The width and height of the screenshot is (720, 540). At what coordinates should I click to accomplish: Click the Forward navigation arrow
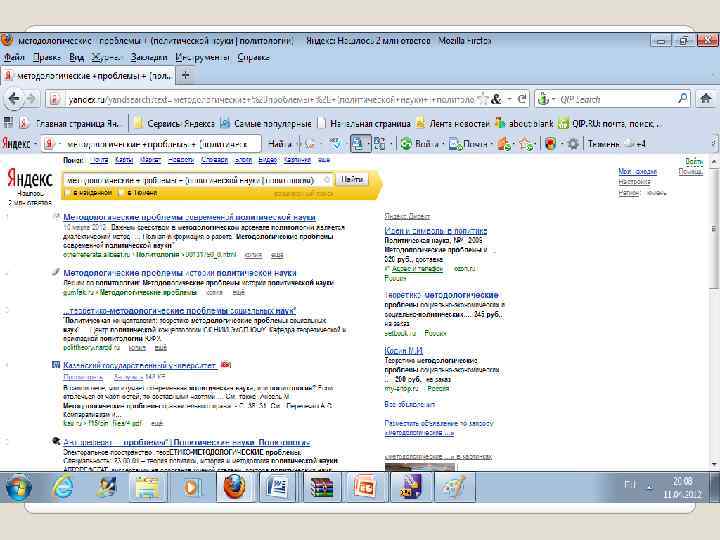(31, 99)
